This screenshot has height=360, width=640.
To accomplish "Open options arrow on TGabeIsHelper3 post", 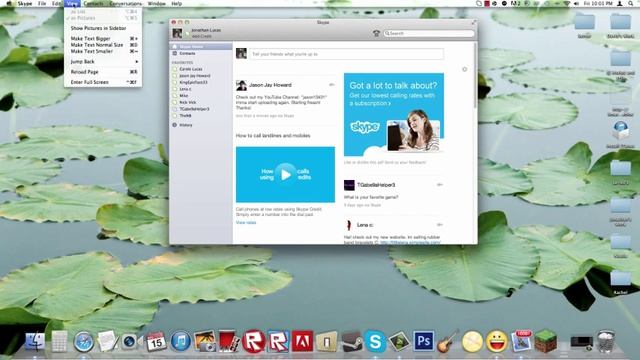I will coord(440,185).
